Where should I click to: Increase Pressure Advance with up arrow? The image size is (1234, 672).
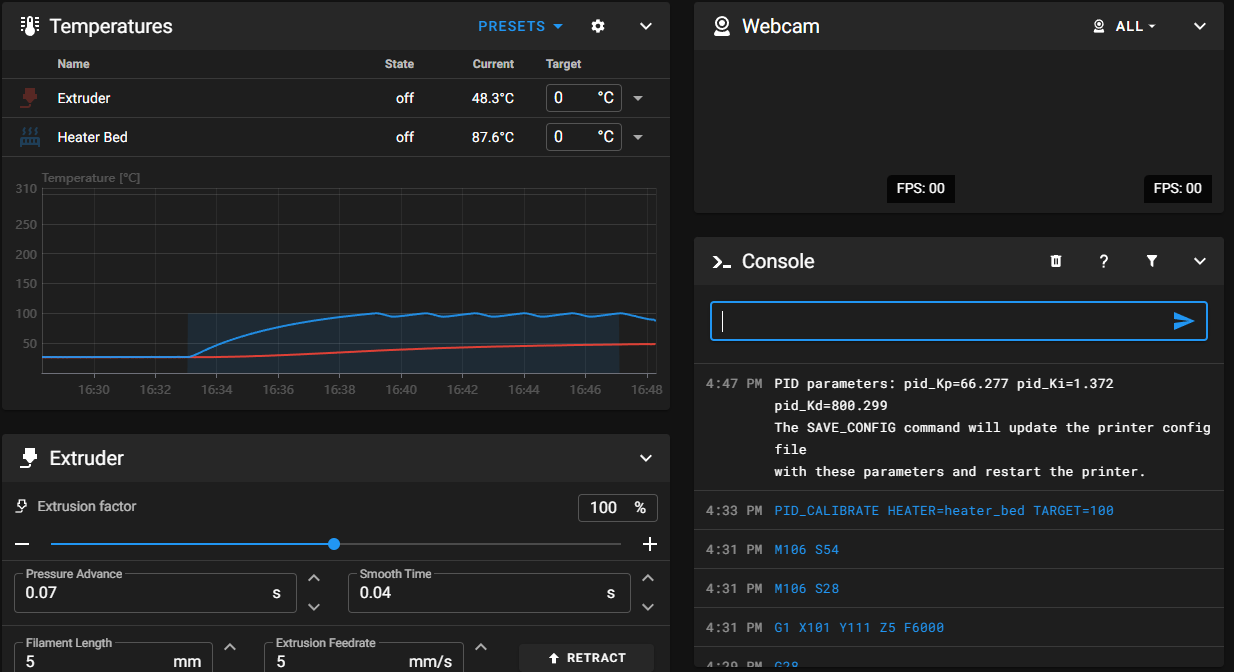[x=314, y=578]
